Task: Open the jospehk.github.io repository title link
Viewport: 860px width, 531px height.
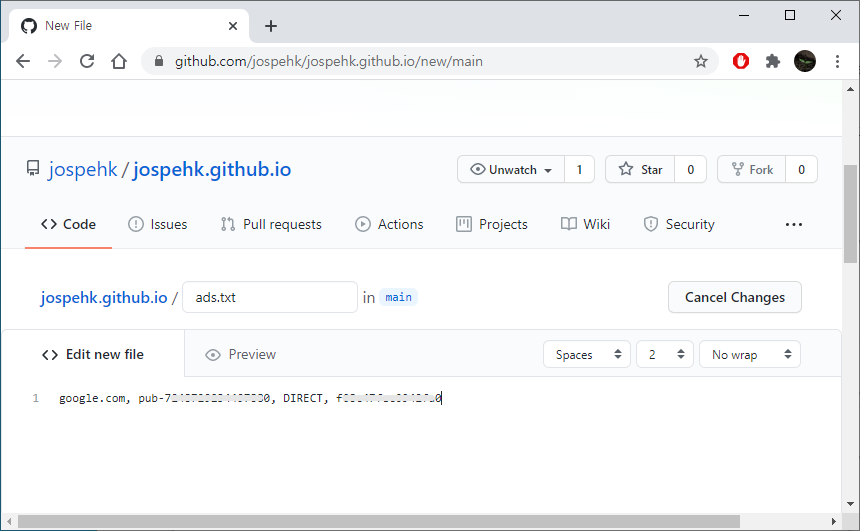Action: pyautogui.click(x=212, y=169)
